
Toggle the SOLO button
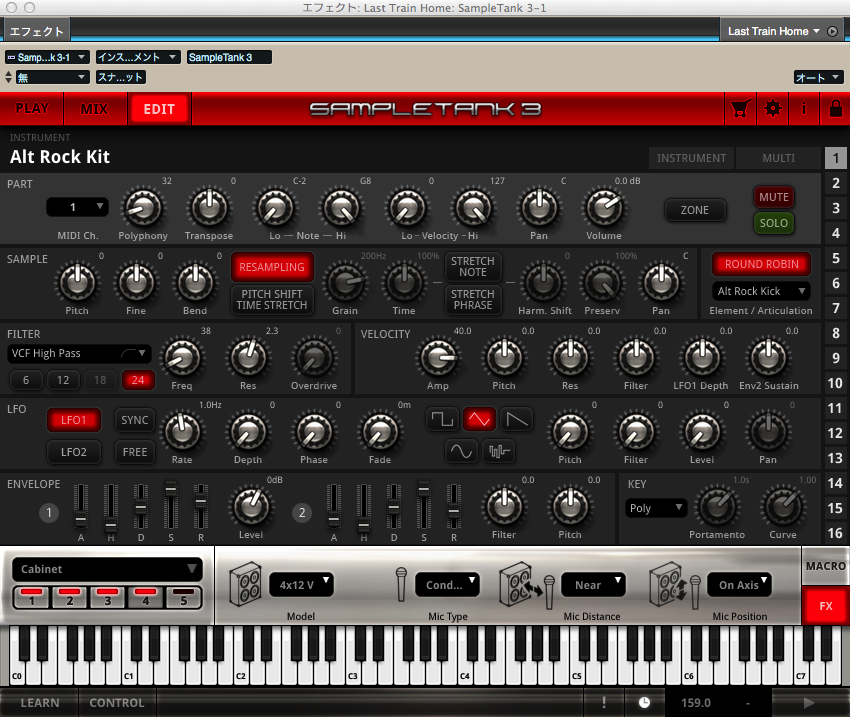(x=774, y=223)
